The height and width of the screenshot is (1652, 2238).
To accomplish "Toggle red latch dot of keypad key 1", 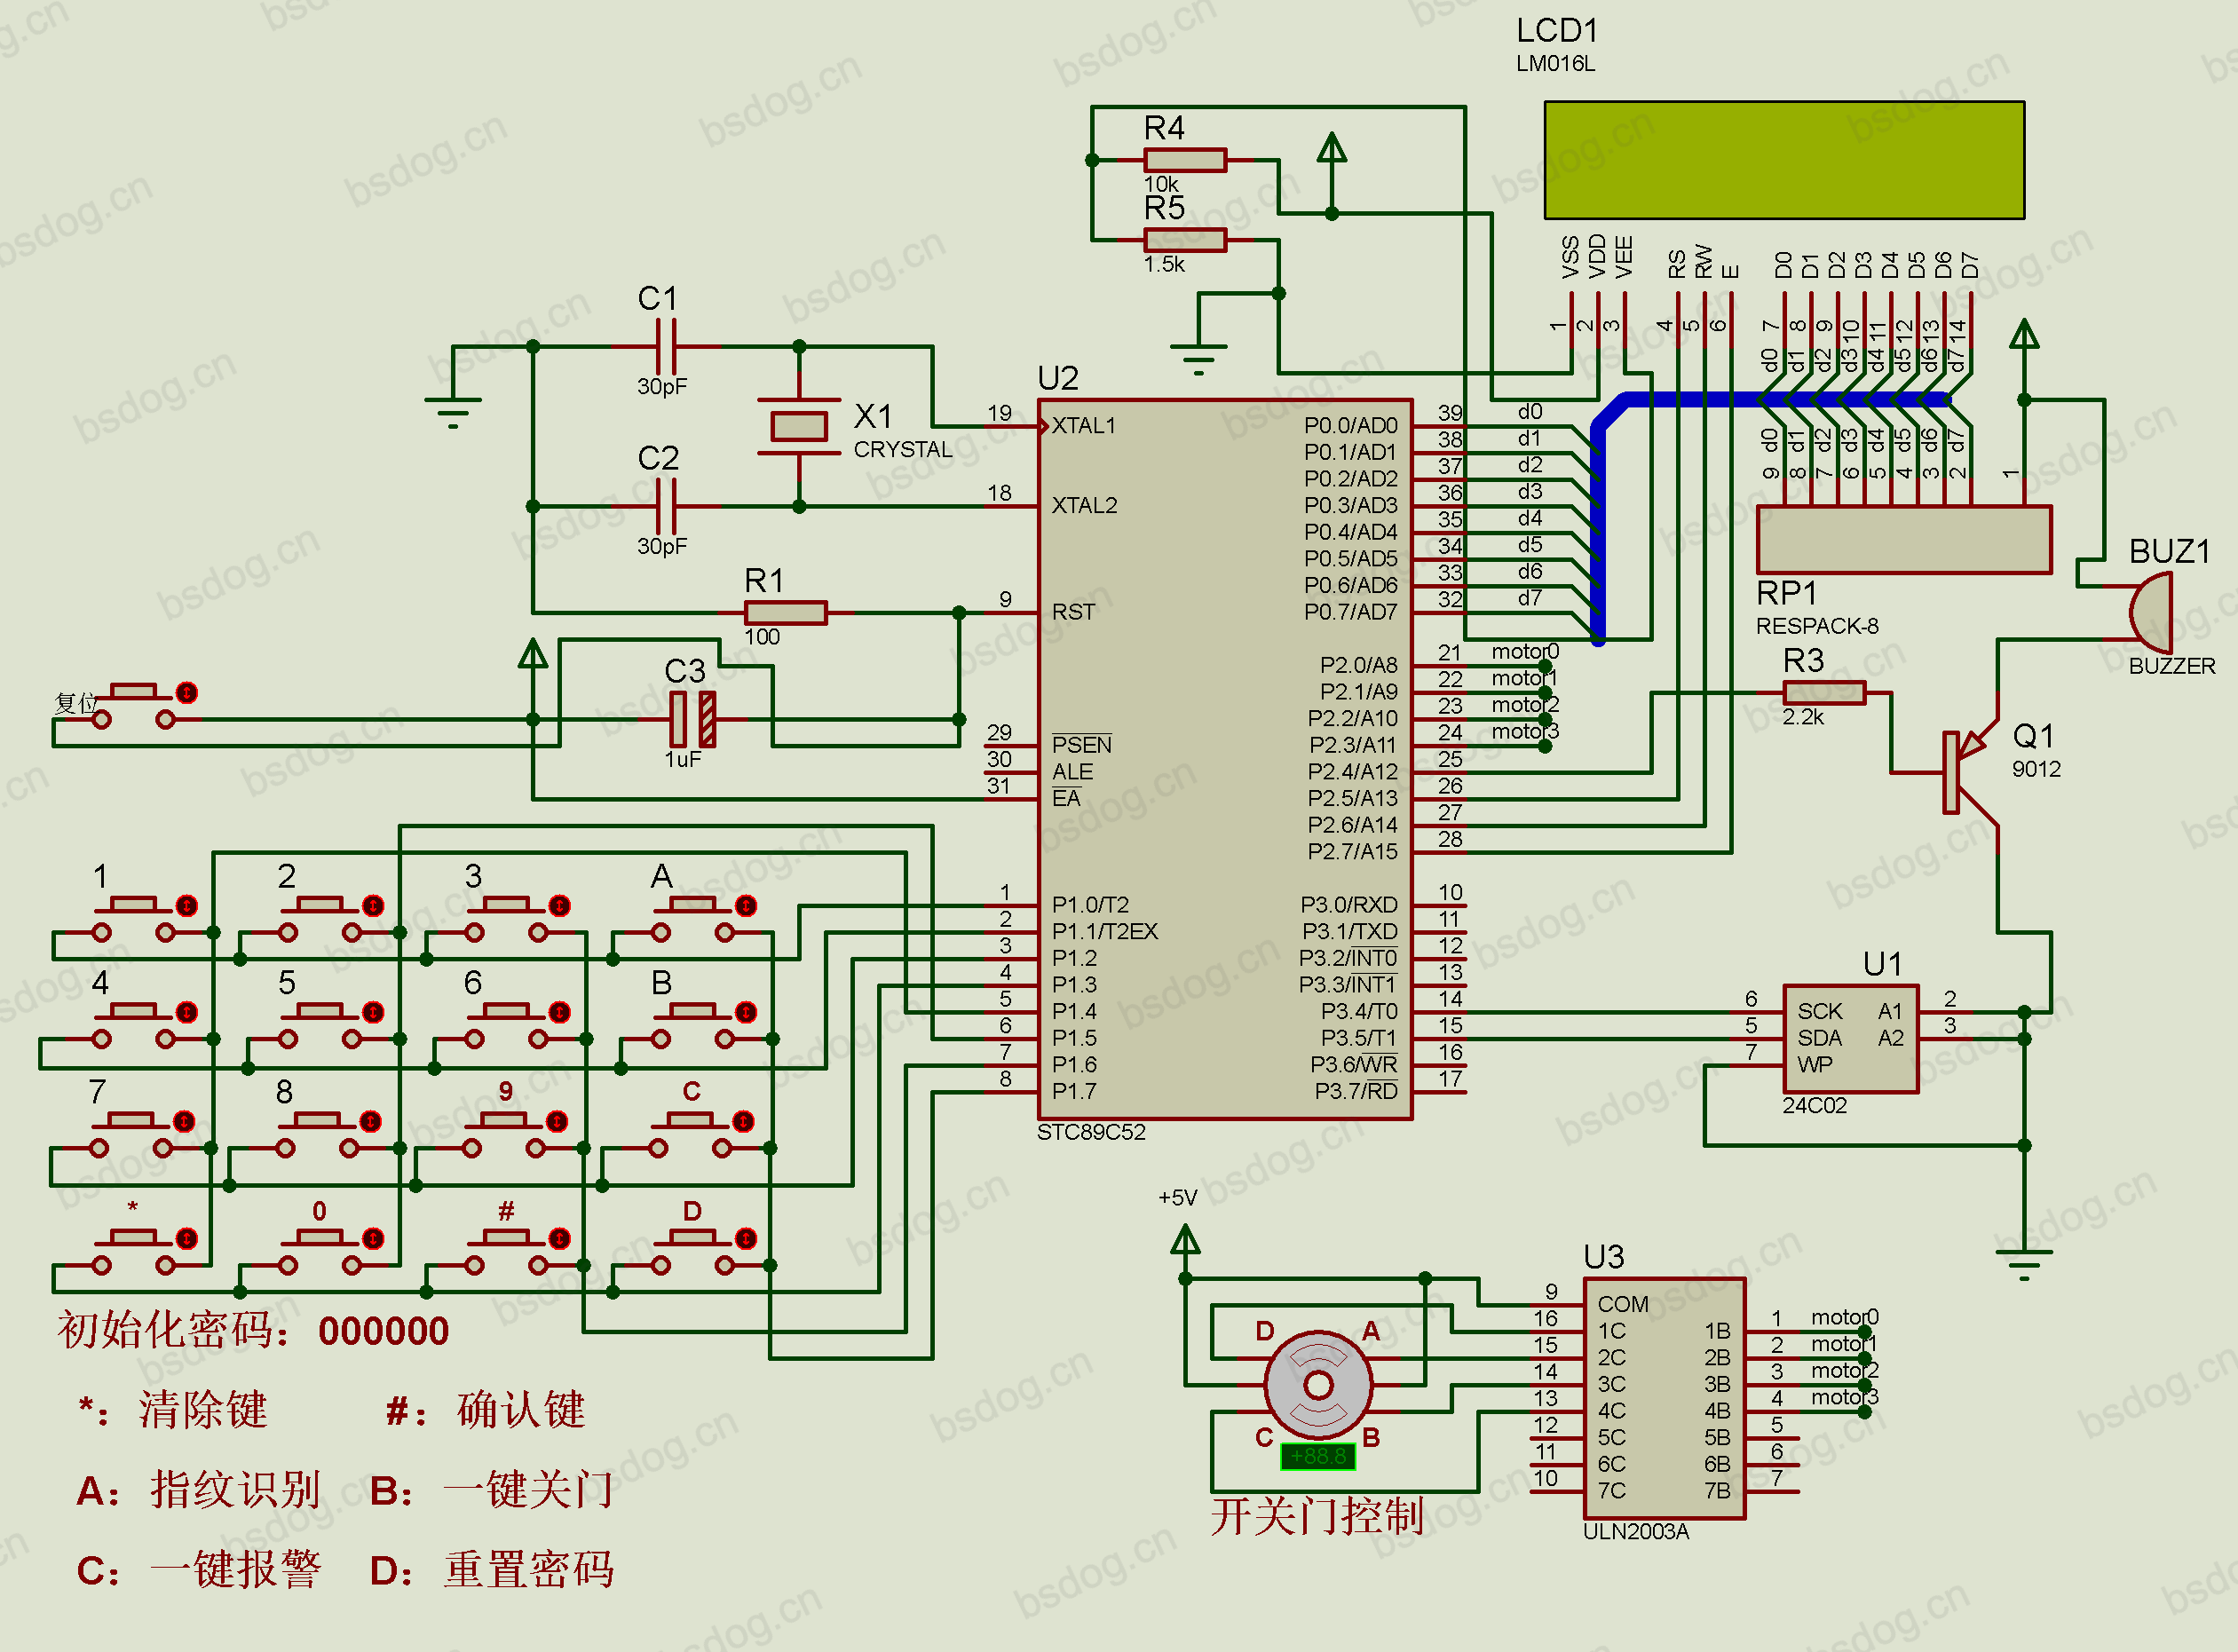I will click(x=187, y=905).
